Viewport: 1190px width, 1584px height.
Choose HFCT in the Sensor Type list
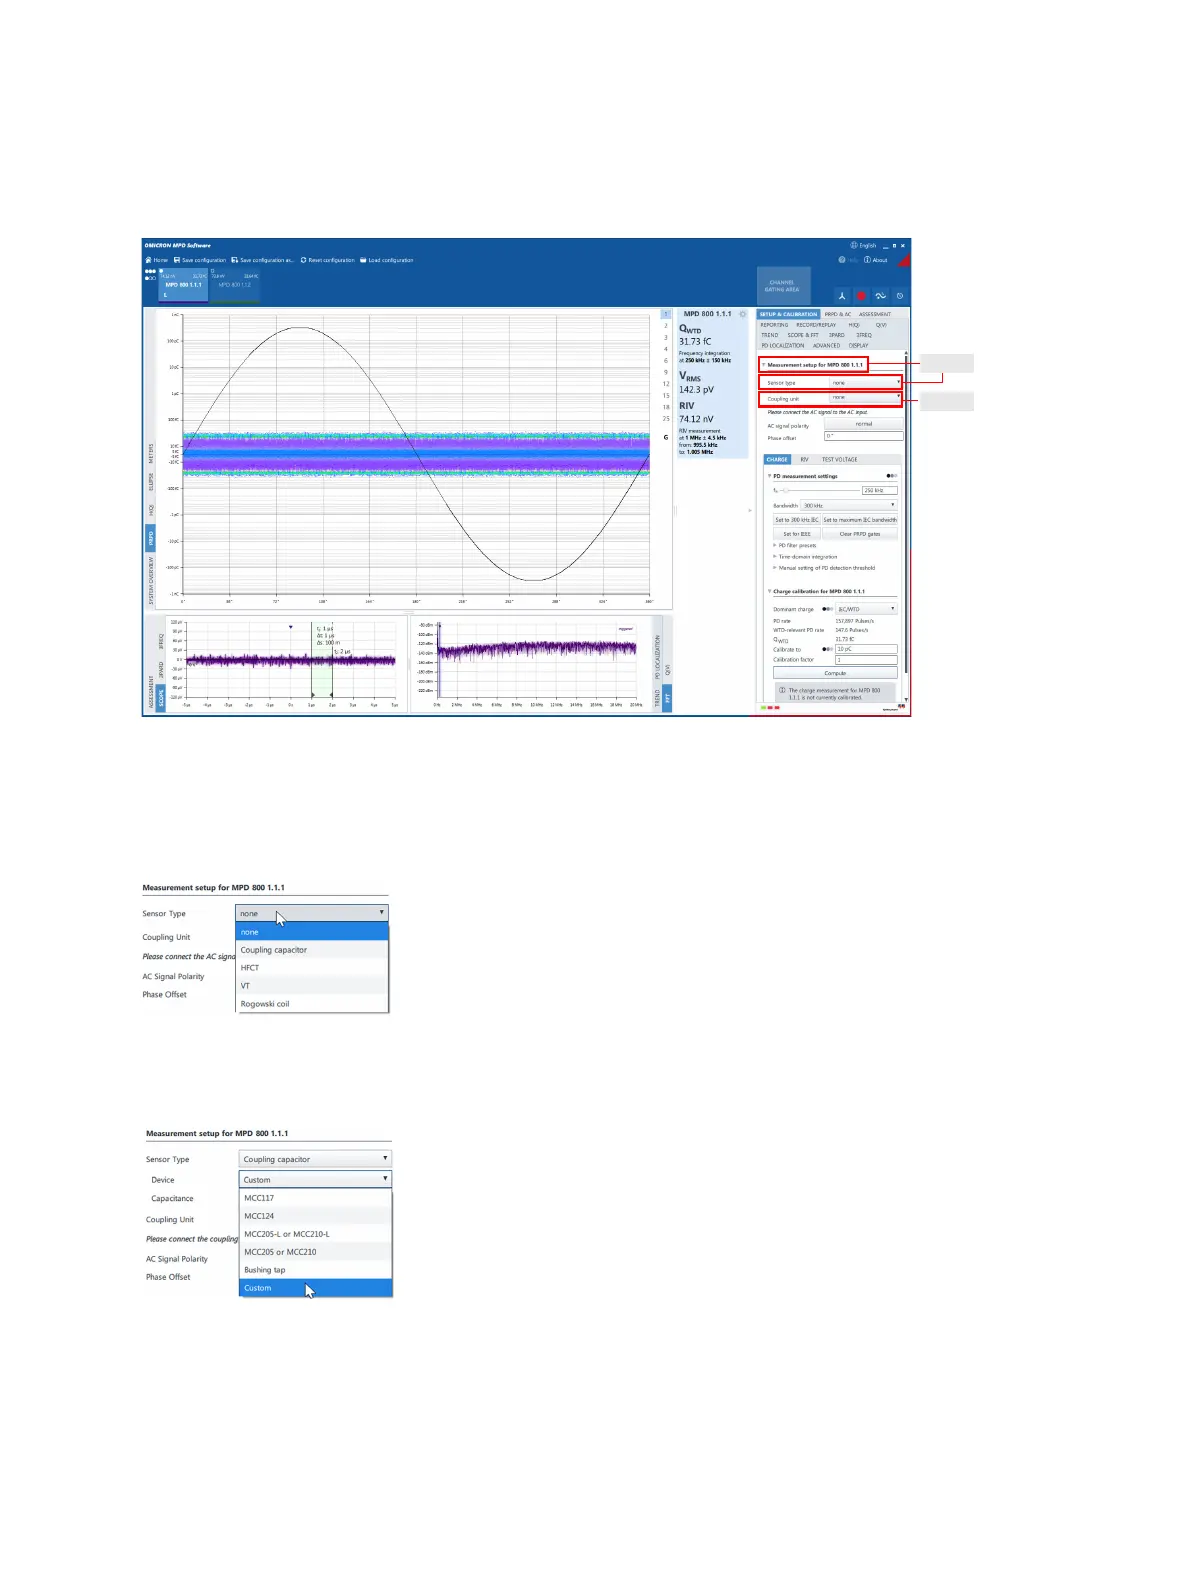tap(312, 968)
